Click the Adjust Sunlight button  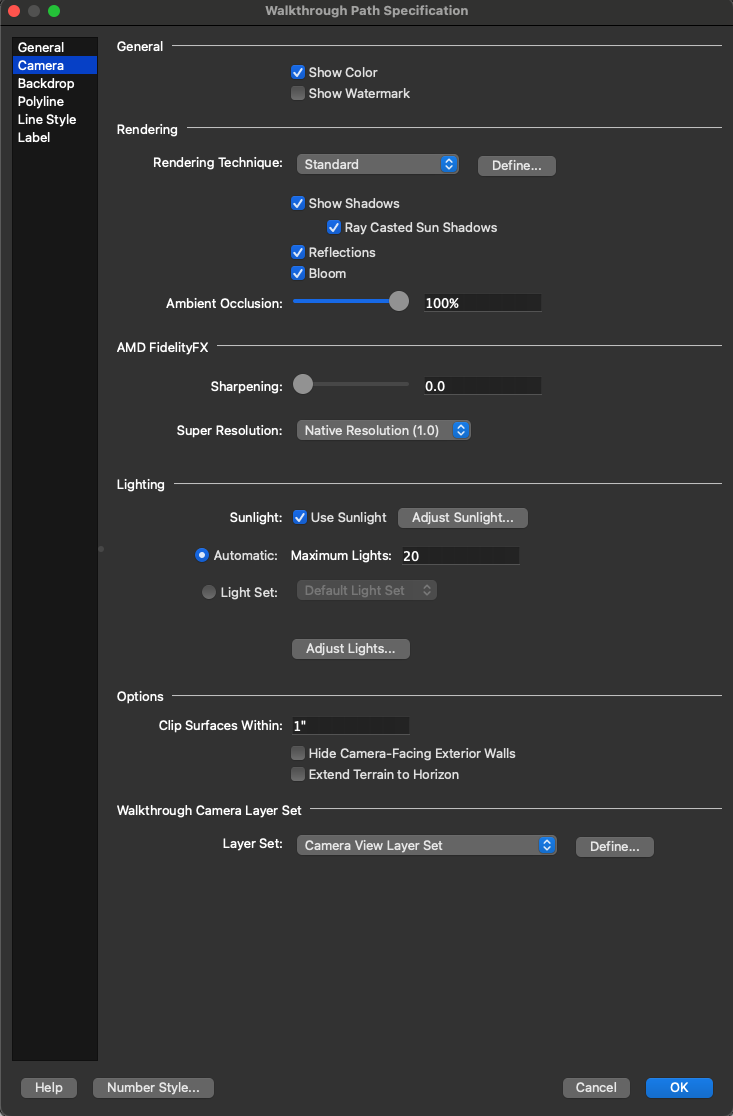(462, 517)
